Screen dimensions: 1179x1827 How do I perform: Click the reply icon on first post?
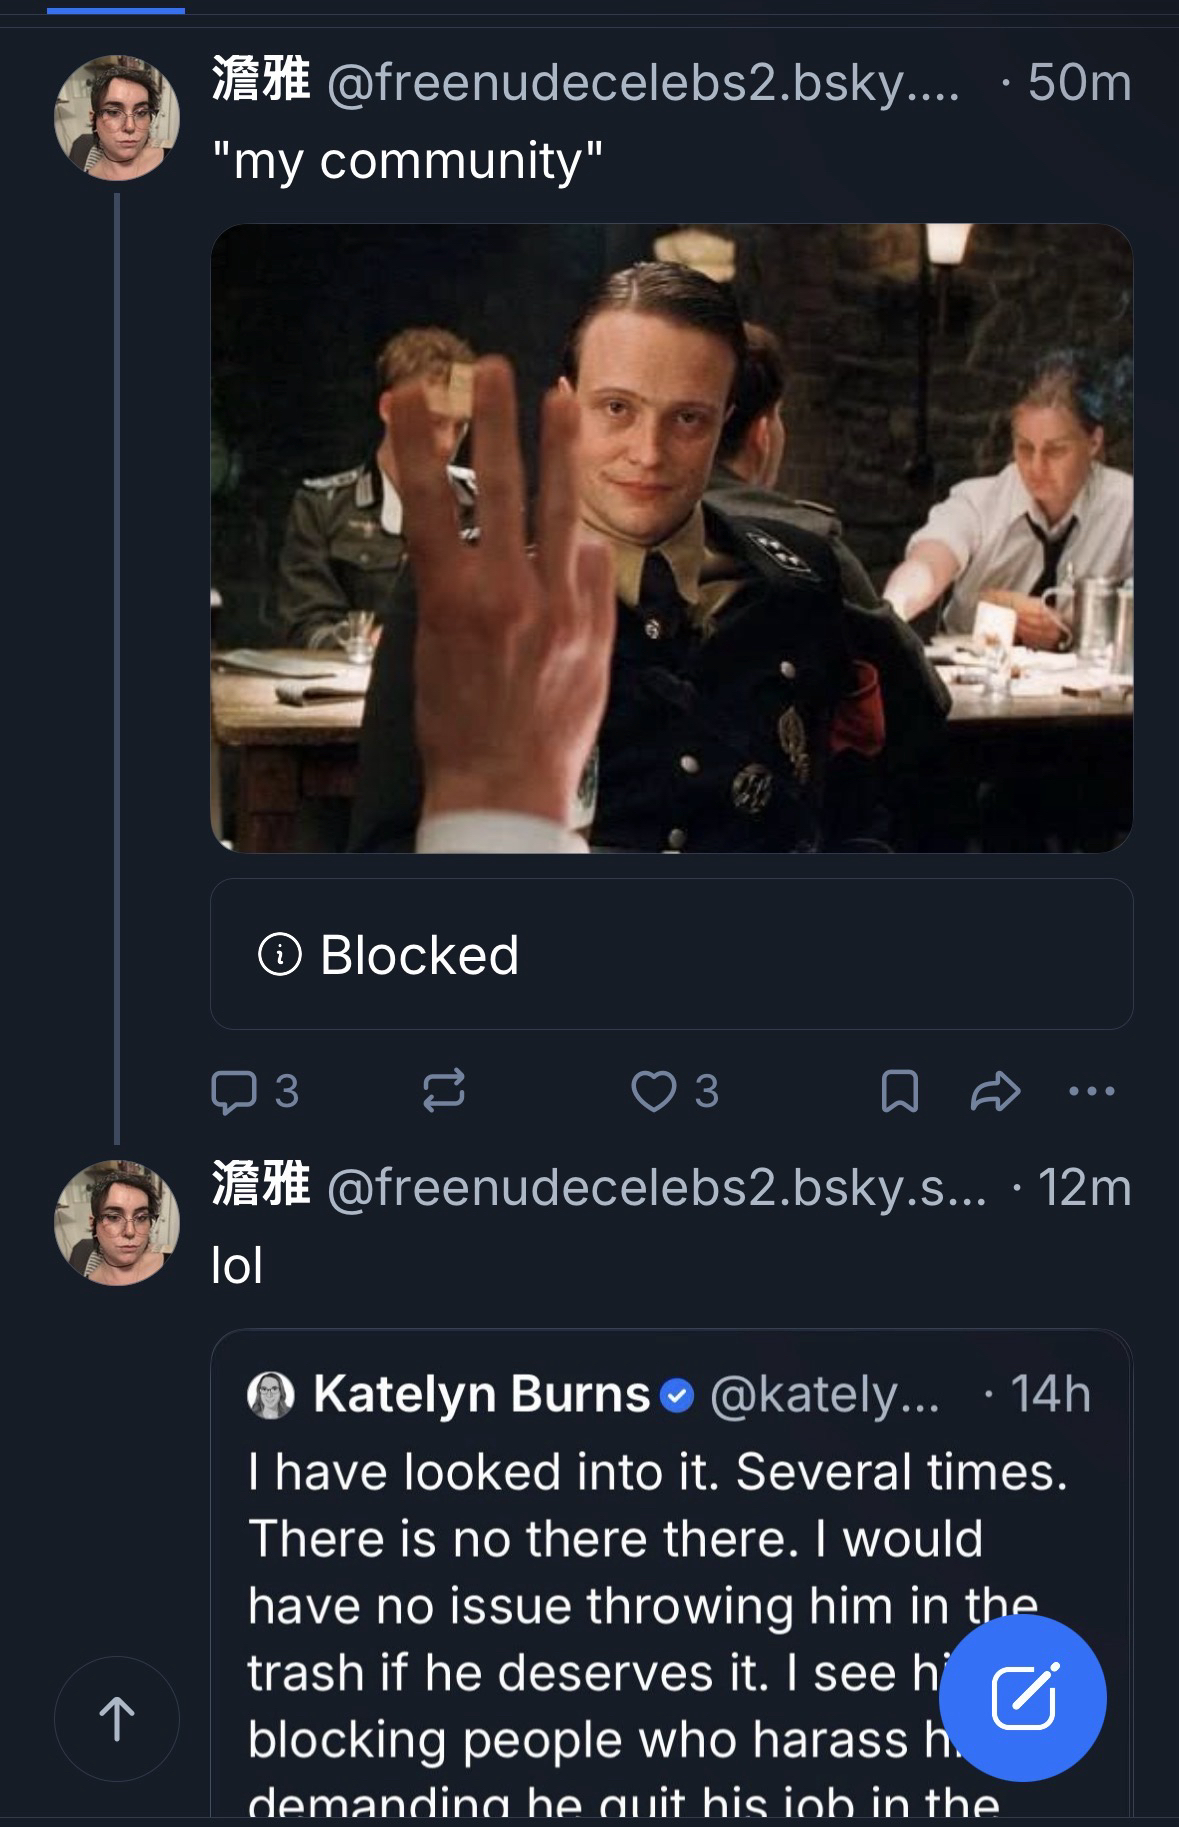coord(234,1091)
